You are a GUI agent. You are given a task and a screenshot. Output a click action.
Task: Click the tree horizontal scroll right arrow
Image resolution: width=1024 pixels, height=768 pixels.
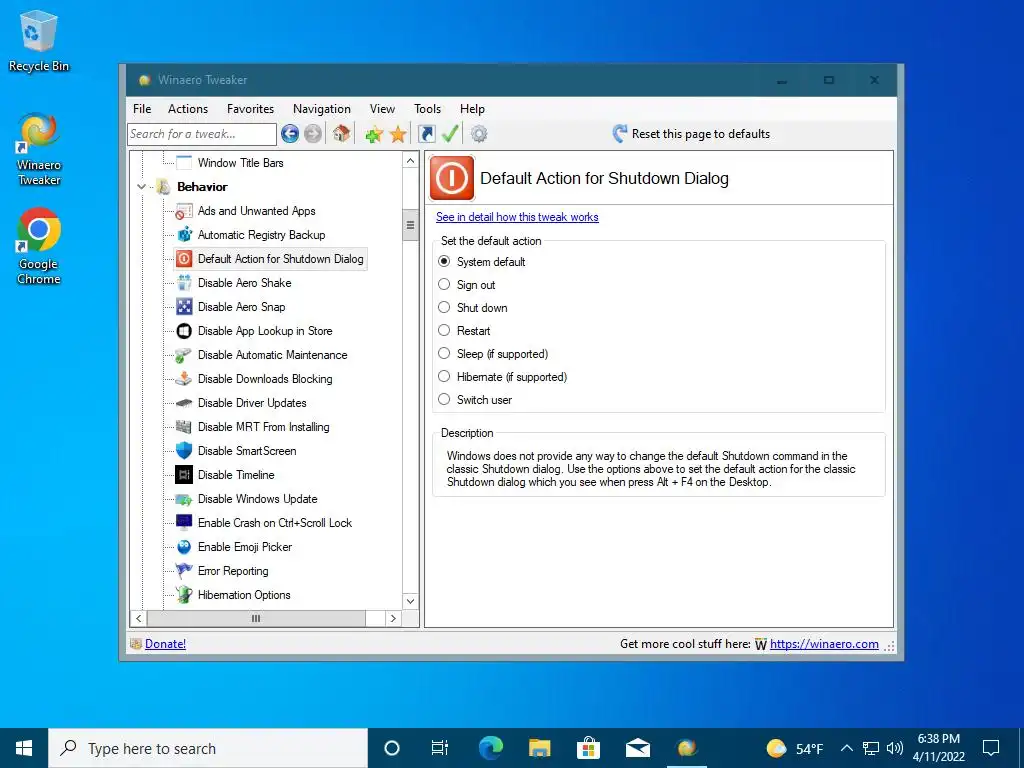[393, 618]
